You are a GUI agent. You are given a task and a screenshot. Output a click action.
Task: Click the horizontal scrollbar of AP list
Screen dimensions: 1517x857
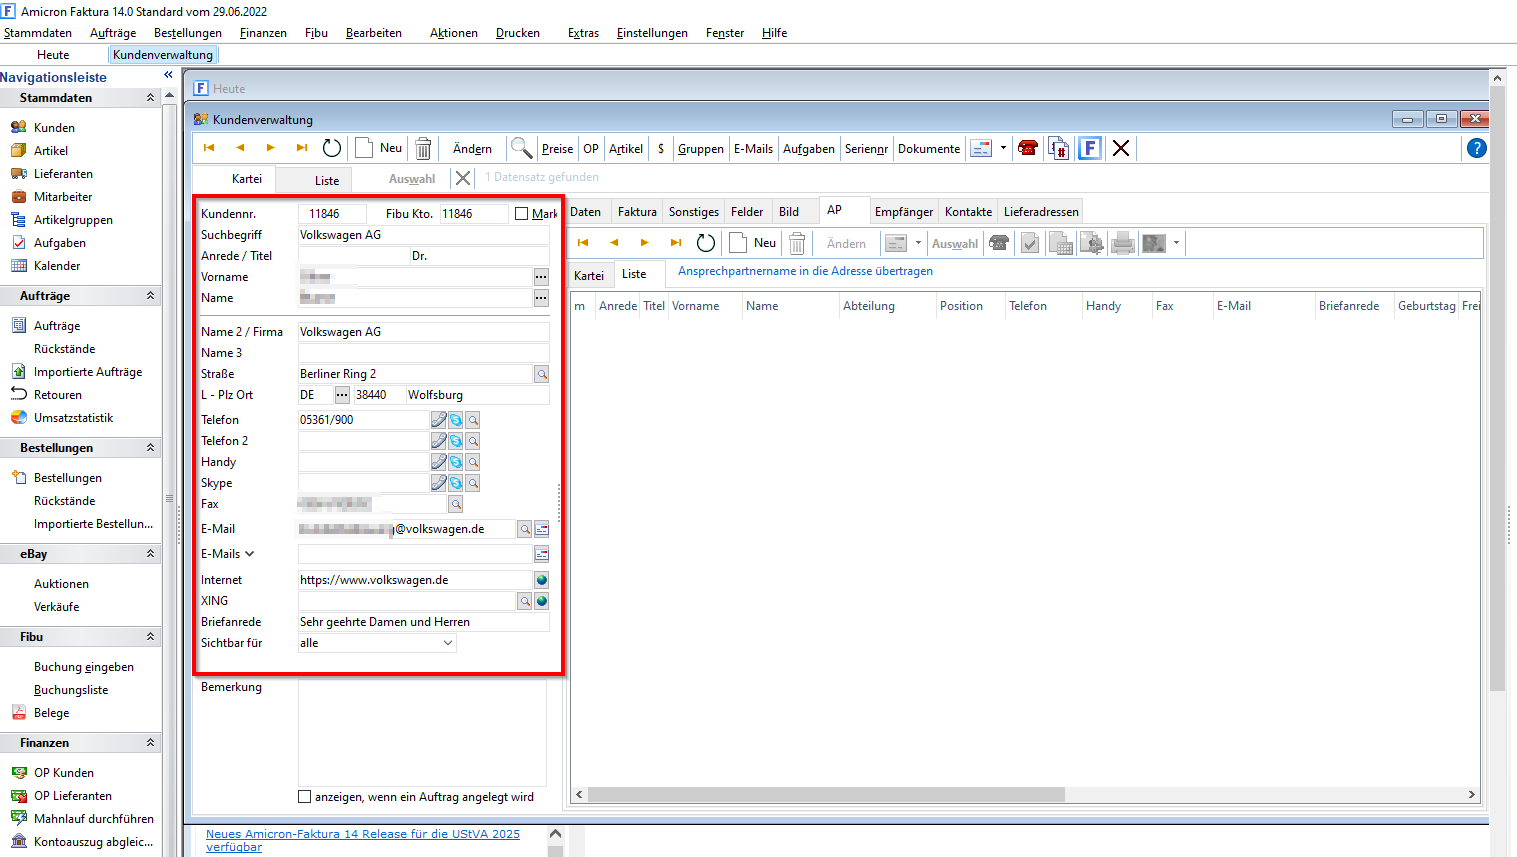[x=826, y=795]
